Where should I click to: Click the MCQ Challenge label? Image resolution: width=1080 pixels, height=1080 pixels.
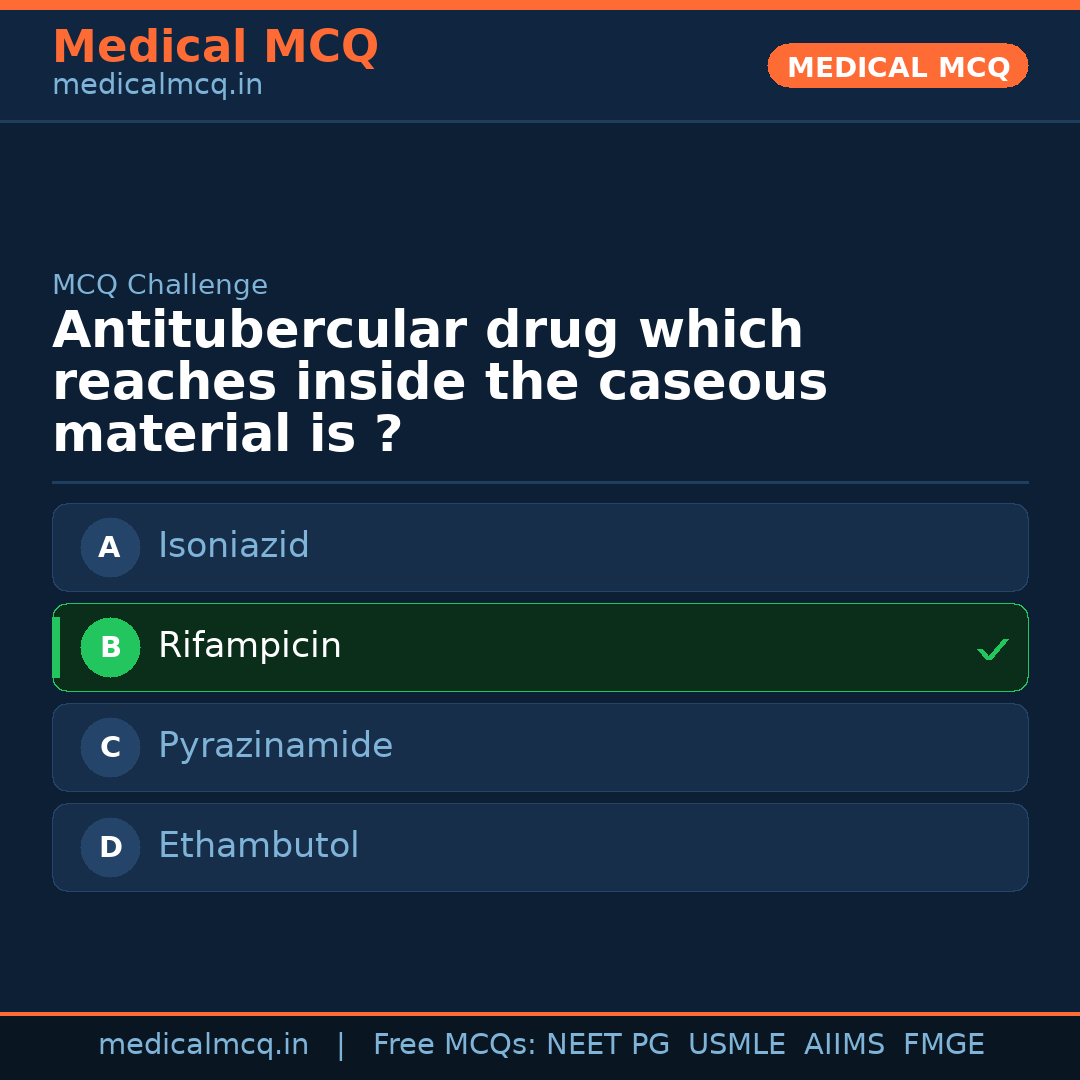point(160,286)
